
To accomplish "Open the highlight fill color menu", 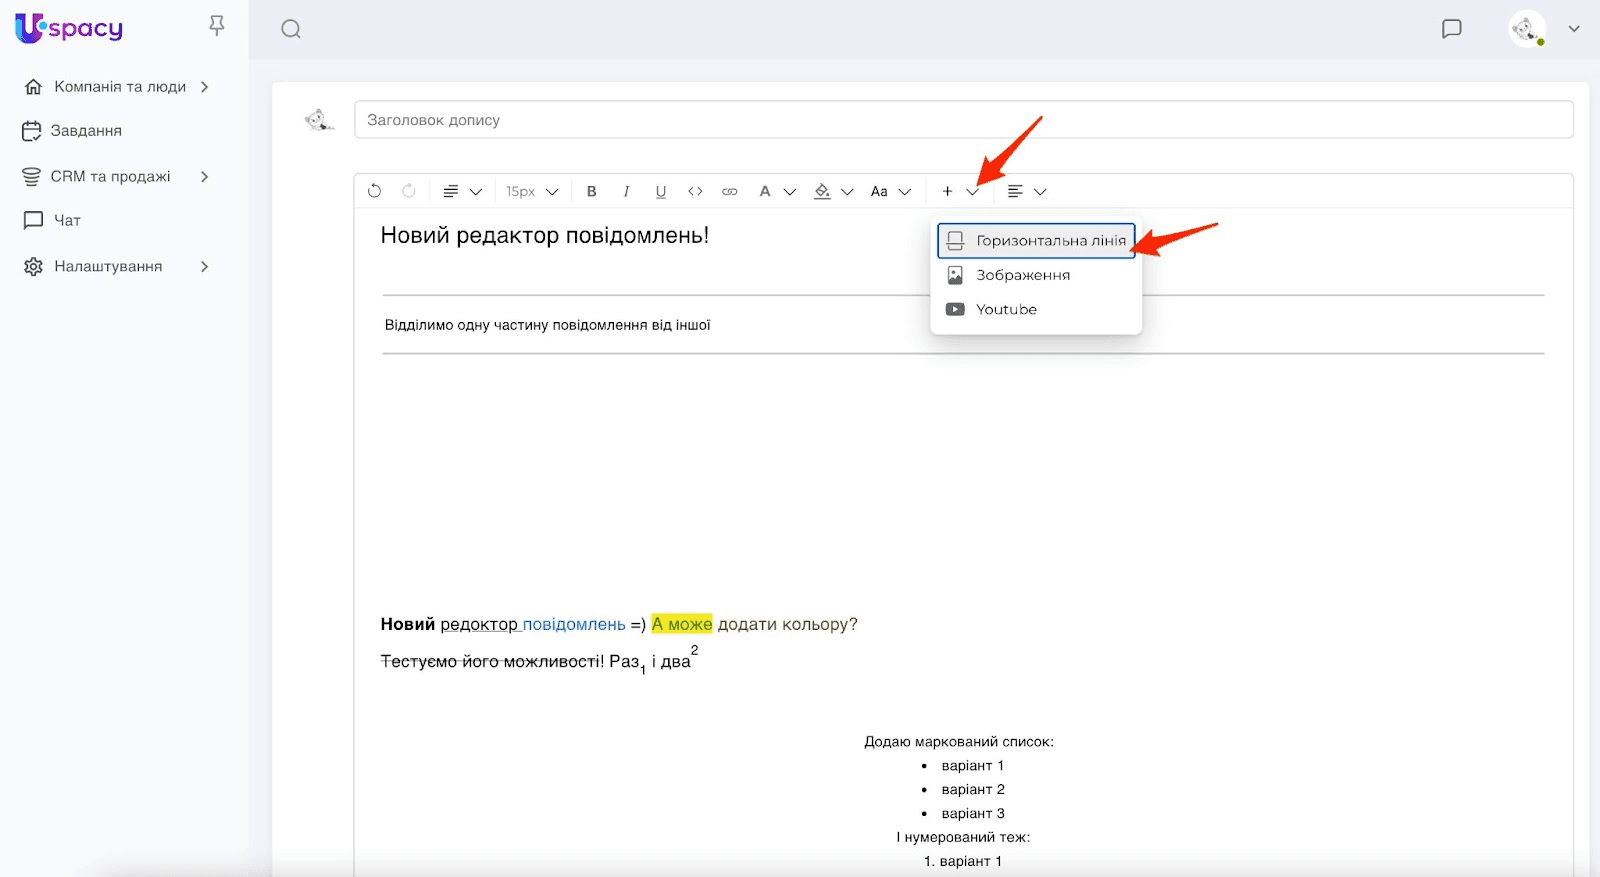I will [x=846, y=191].
